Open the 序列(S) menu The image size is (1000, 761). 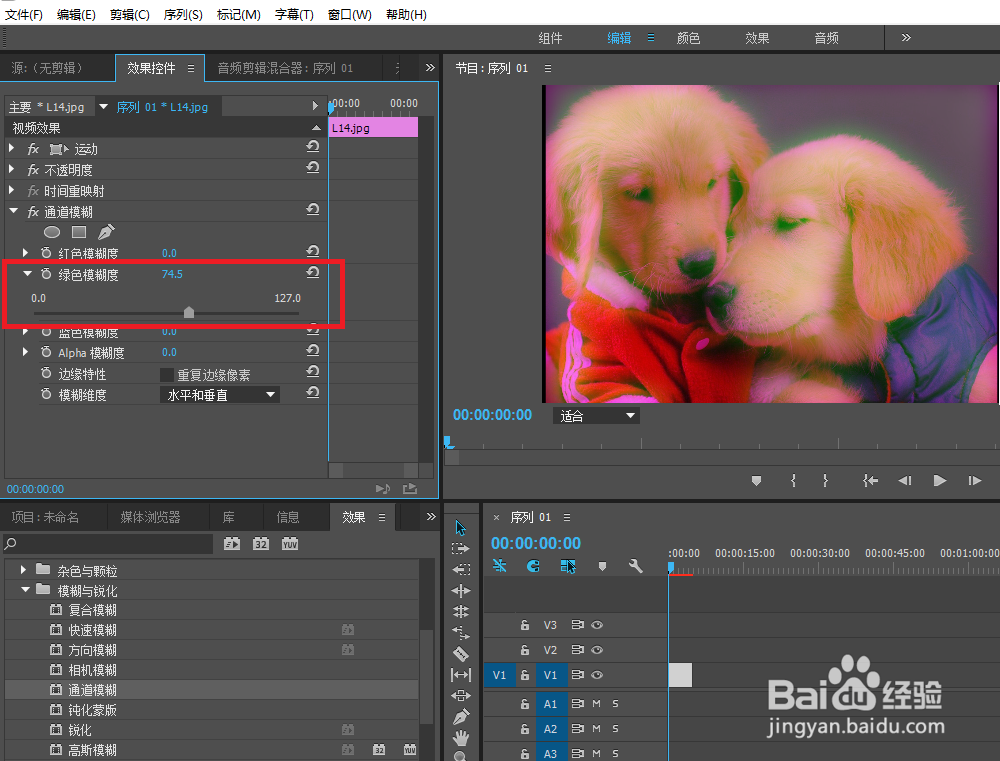[183, 14]
